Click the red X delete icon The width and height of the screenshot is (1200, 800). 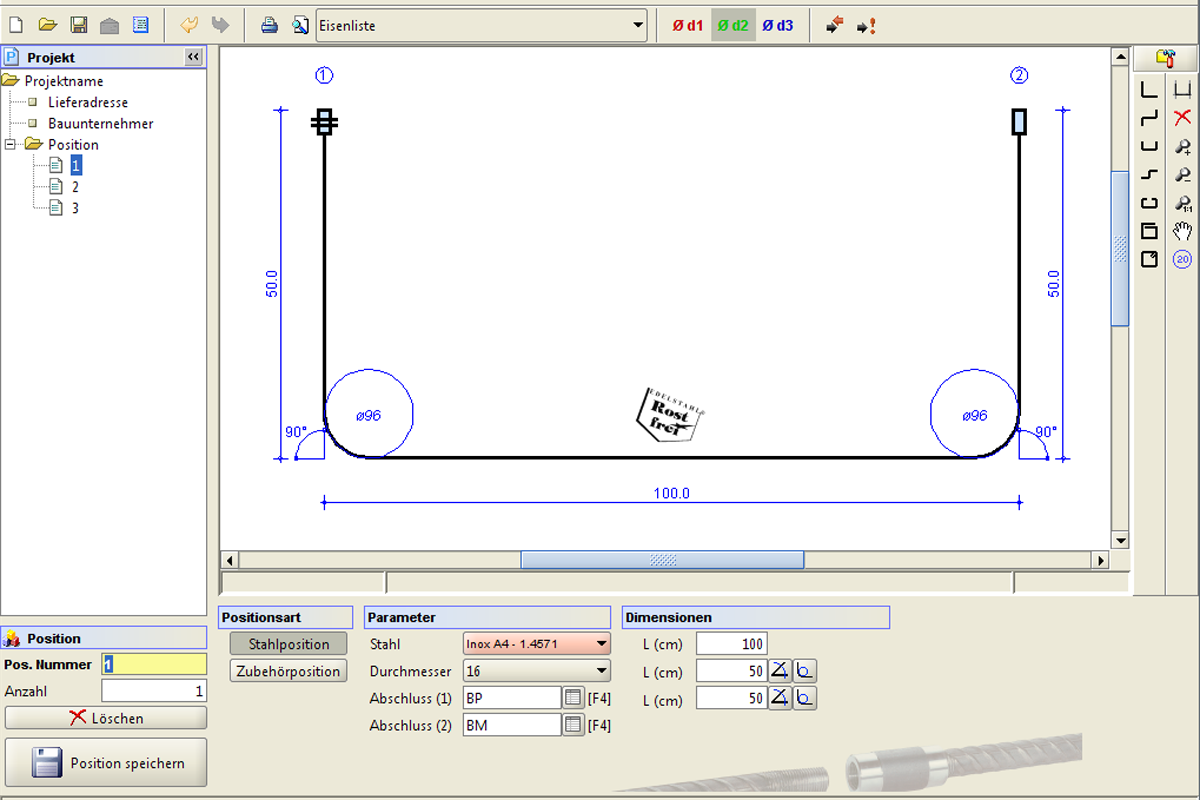click(1183, 118)
